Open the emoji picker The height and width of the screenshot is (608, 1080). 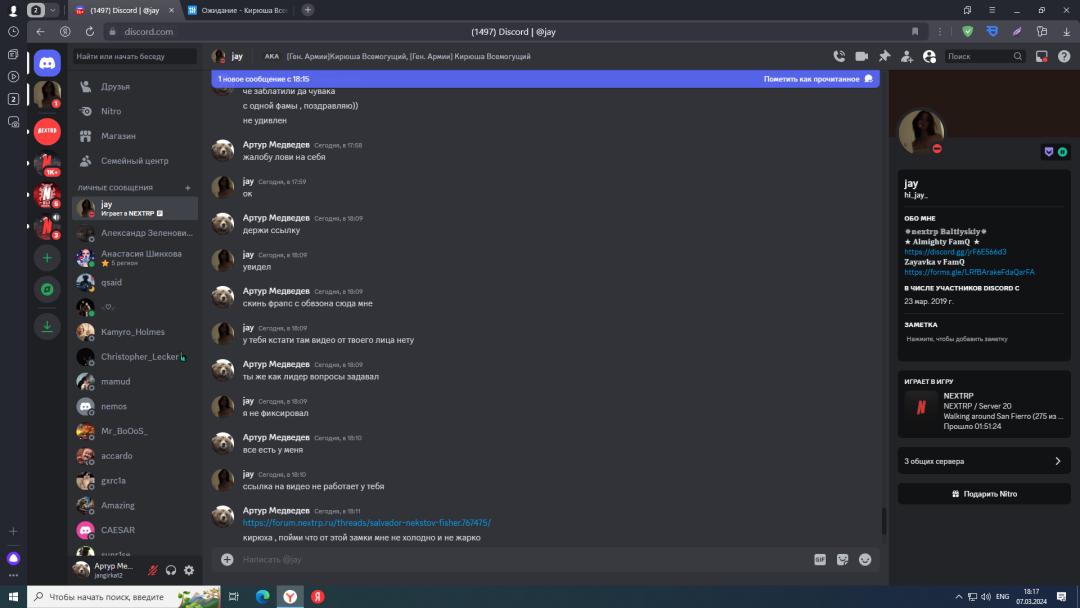(x=865, y=560)
